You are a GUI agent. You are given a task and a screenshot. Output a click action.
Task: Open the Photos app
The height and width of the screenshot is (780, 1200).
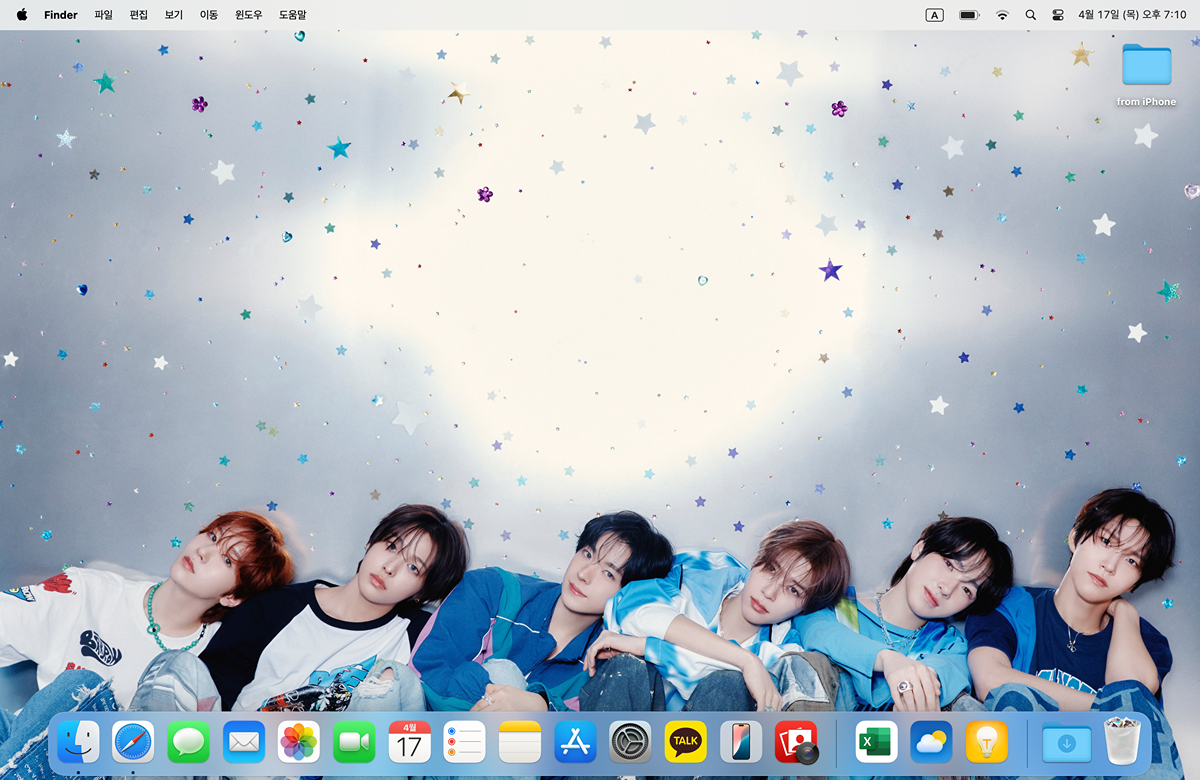299,742
